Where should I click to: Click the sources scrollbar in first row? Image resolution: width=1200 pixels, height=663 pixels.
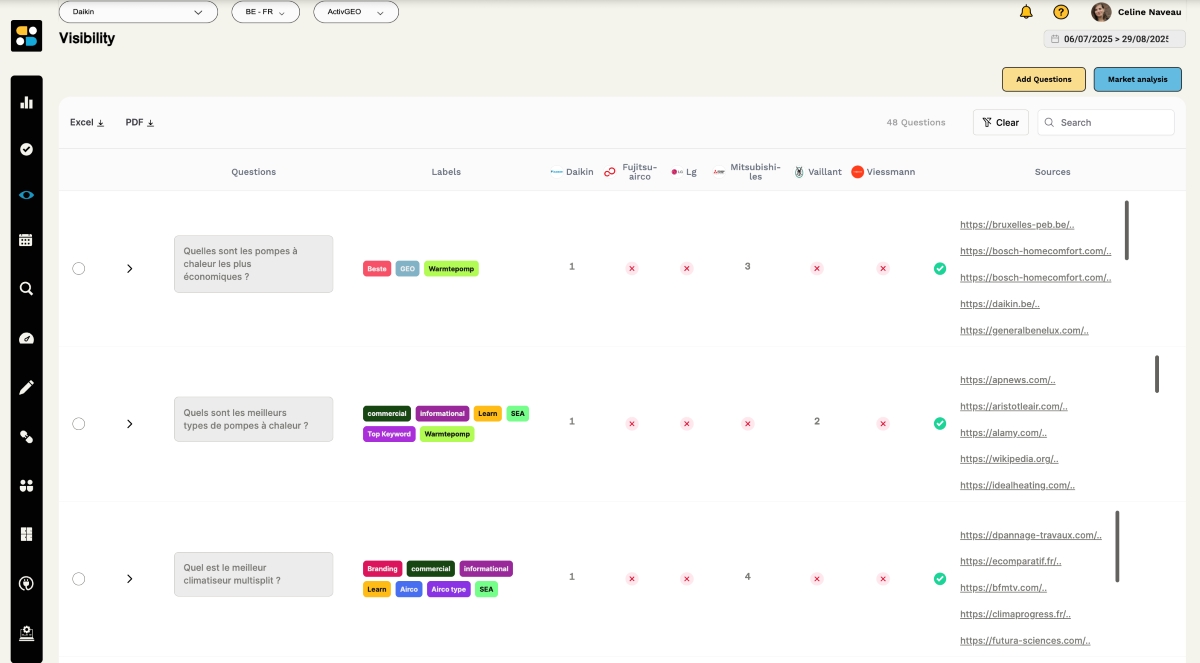(1127, 230)
